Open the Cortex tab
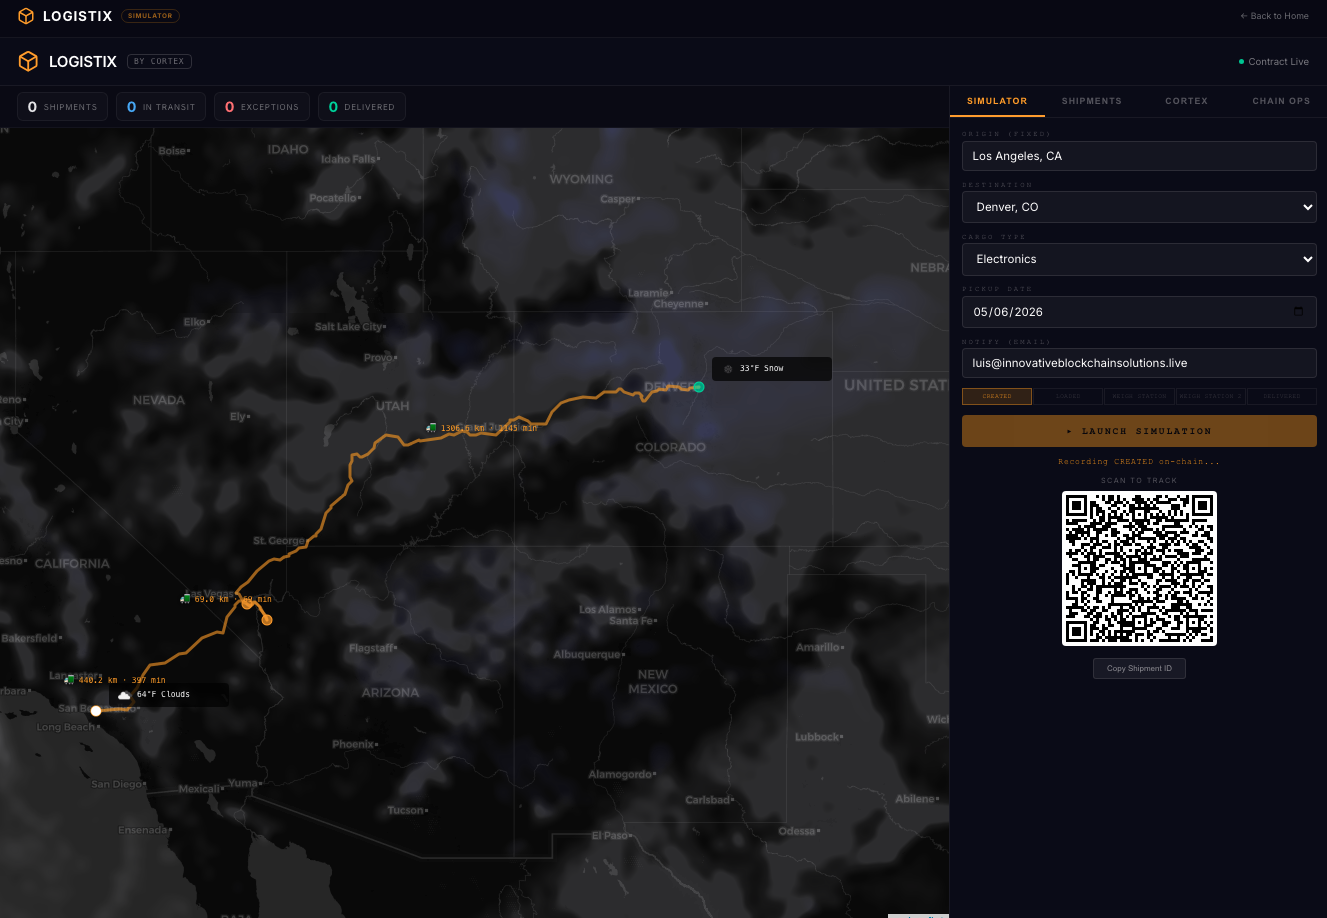 [x=1186, y=101]
